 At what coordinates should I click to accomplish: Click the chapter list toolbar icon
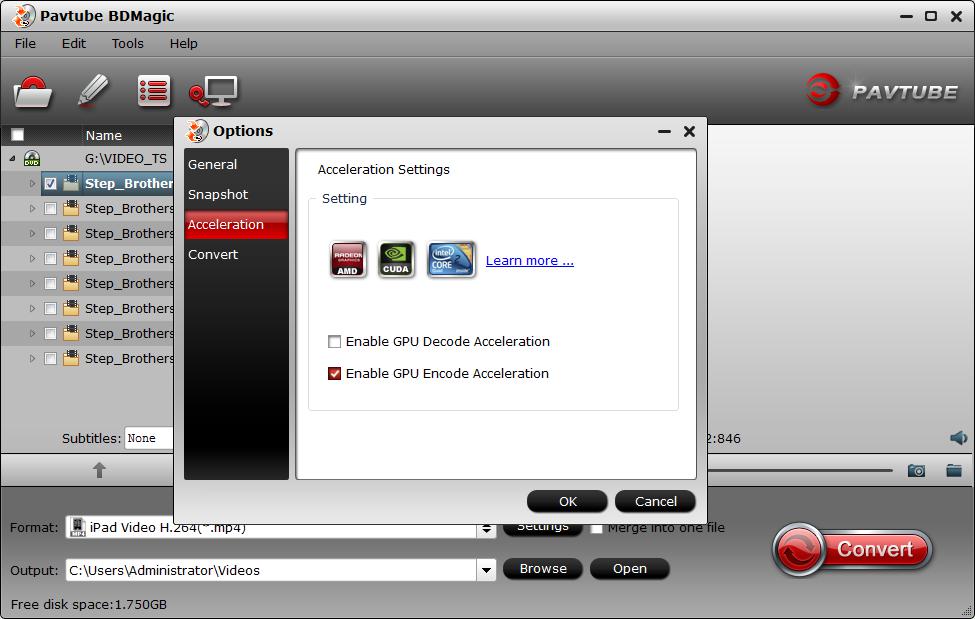pos(154,89)
